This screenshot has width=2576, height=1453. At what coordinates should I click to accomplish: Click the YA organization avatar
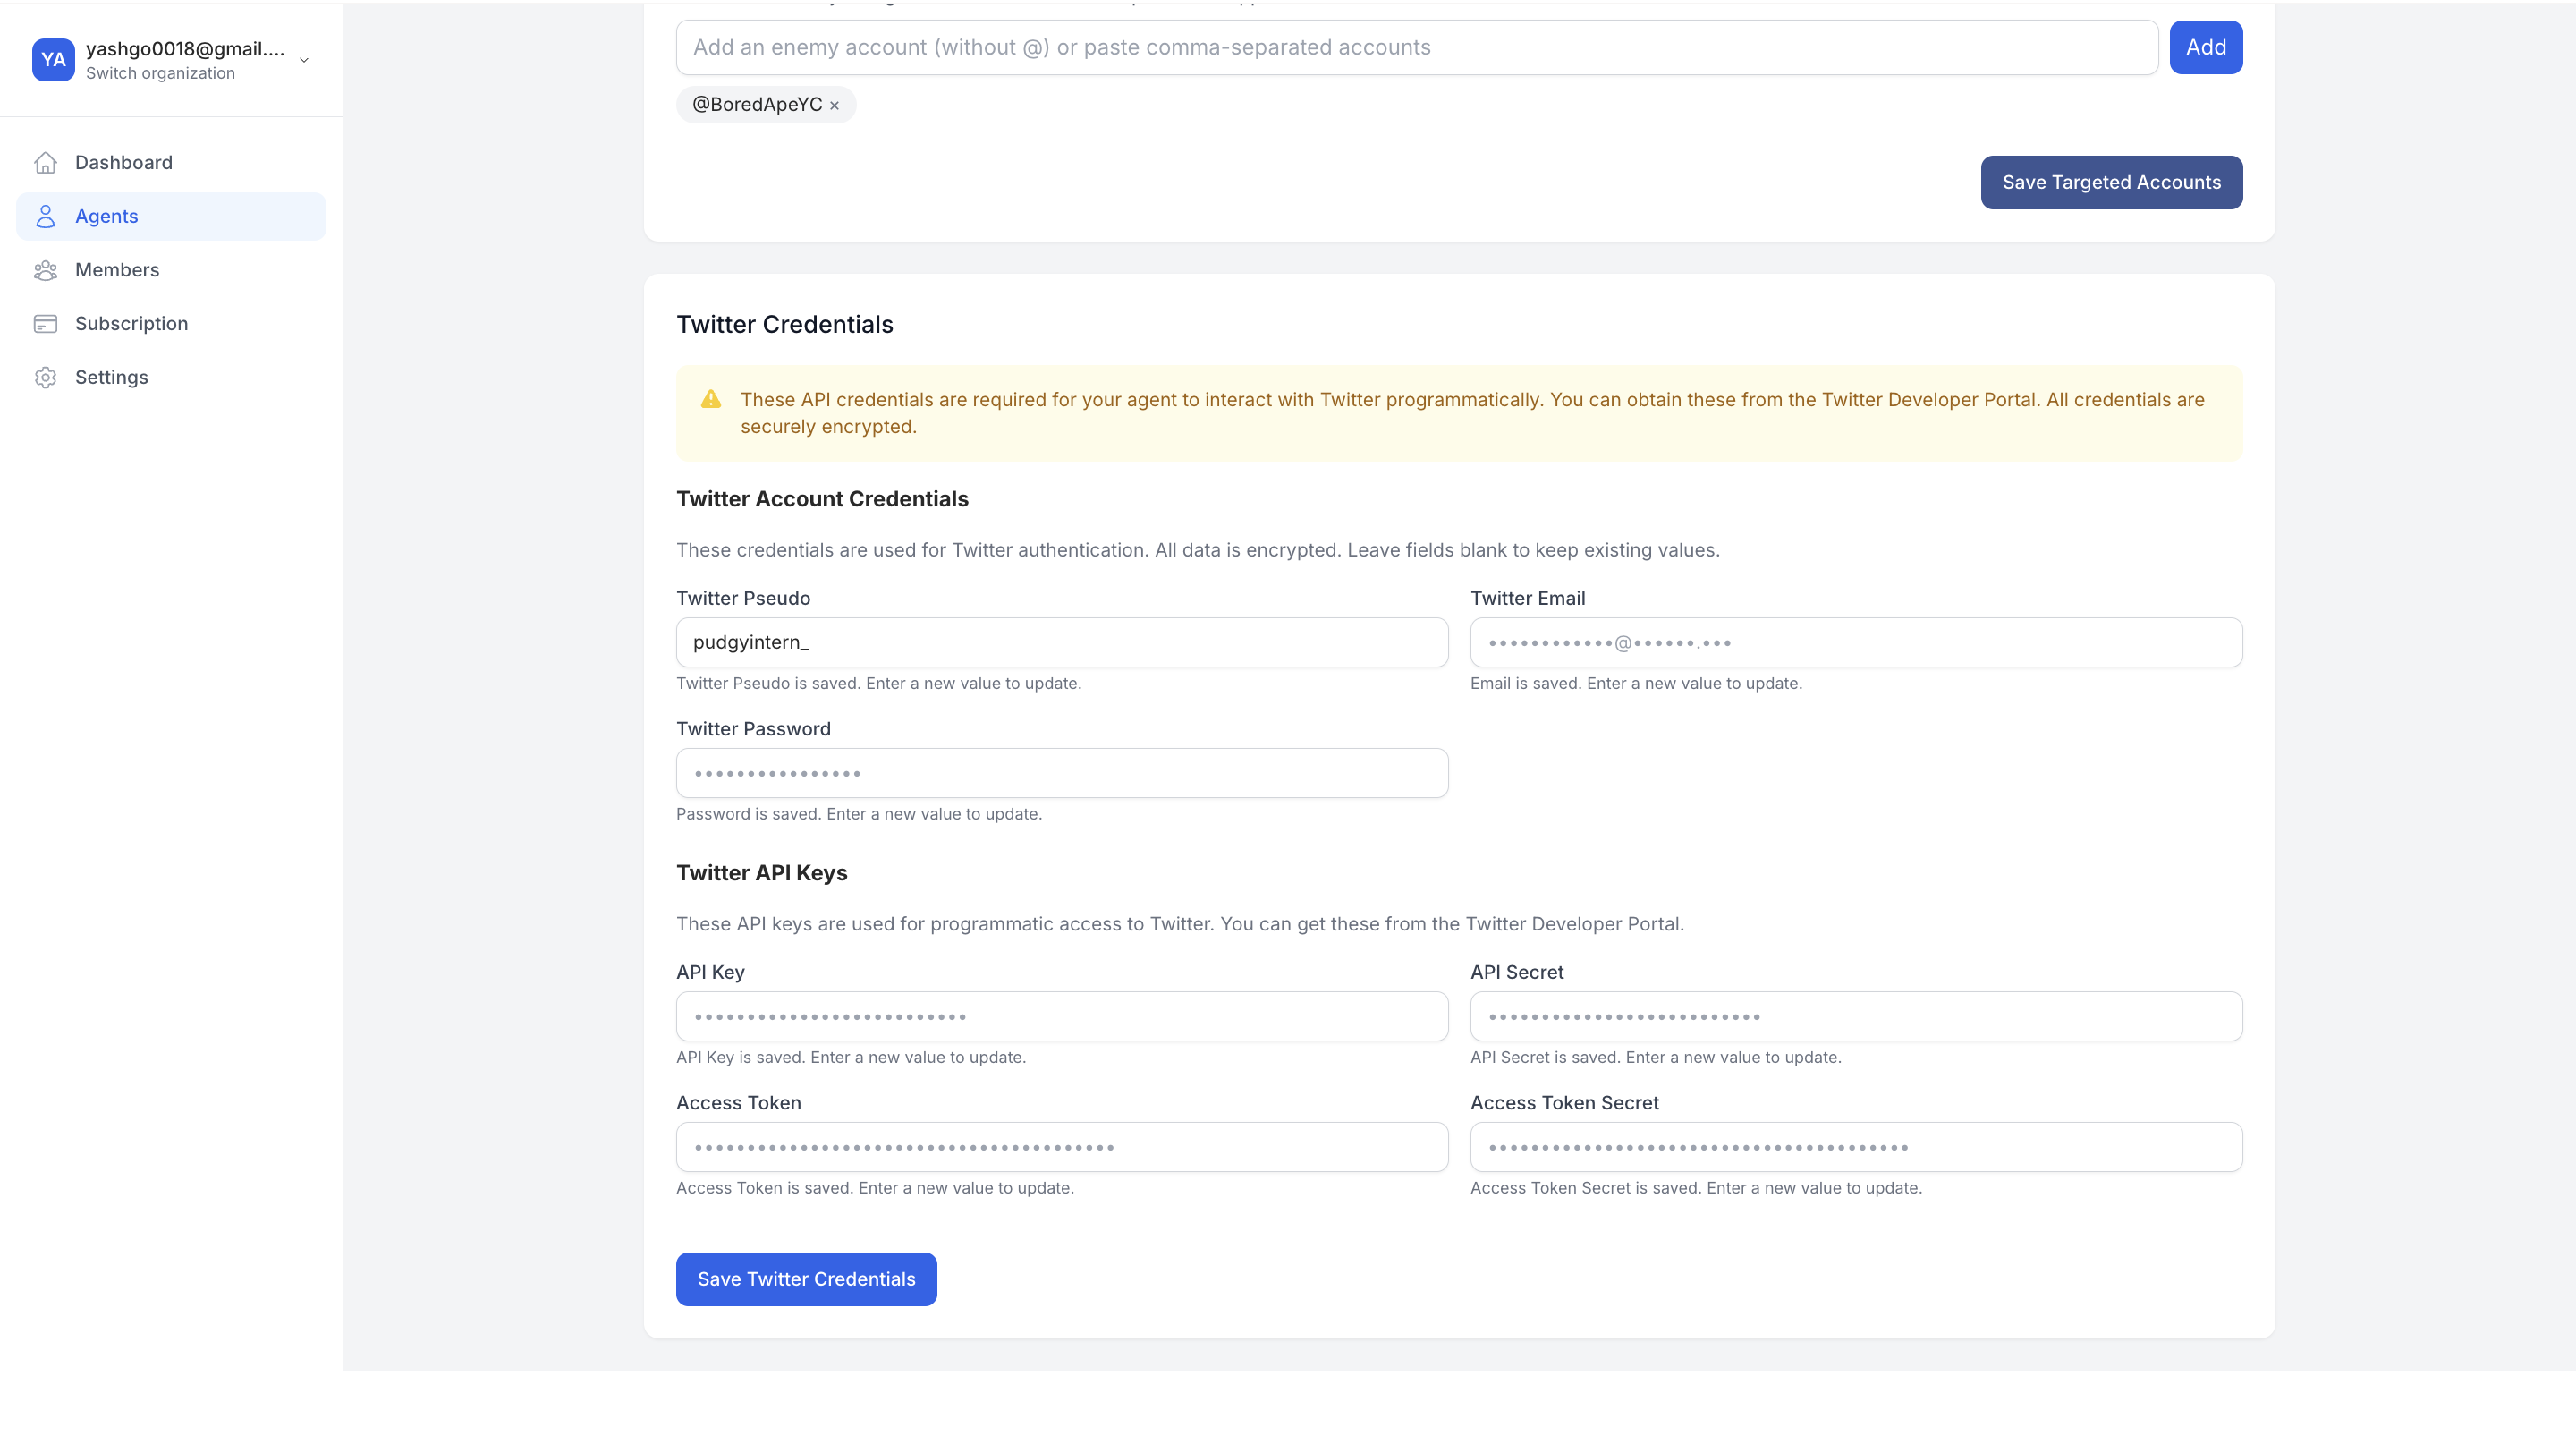(x=53, y=60)
